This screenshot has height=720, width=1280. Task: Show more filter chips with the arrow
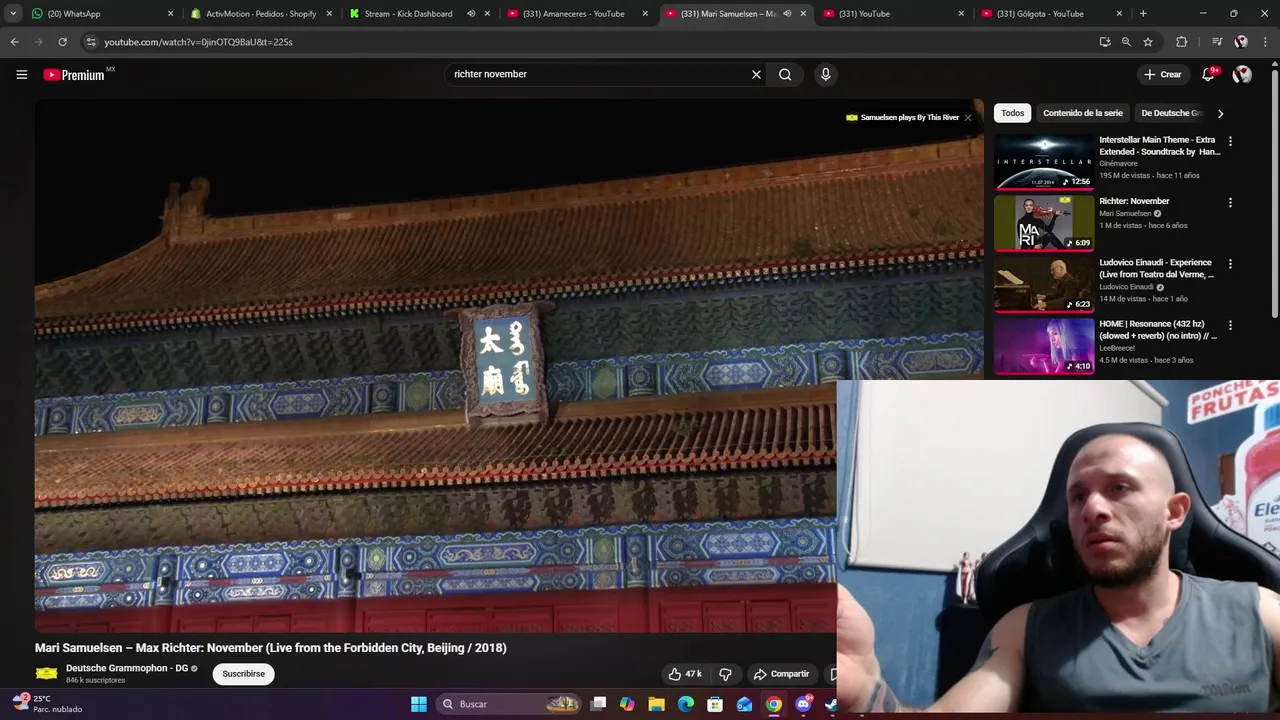point(1220,113)
